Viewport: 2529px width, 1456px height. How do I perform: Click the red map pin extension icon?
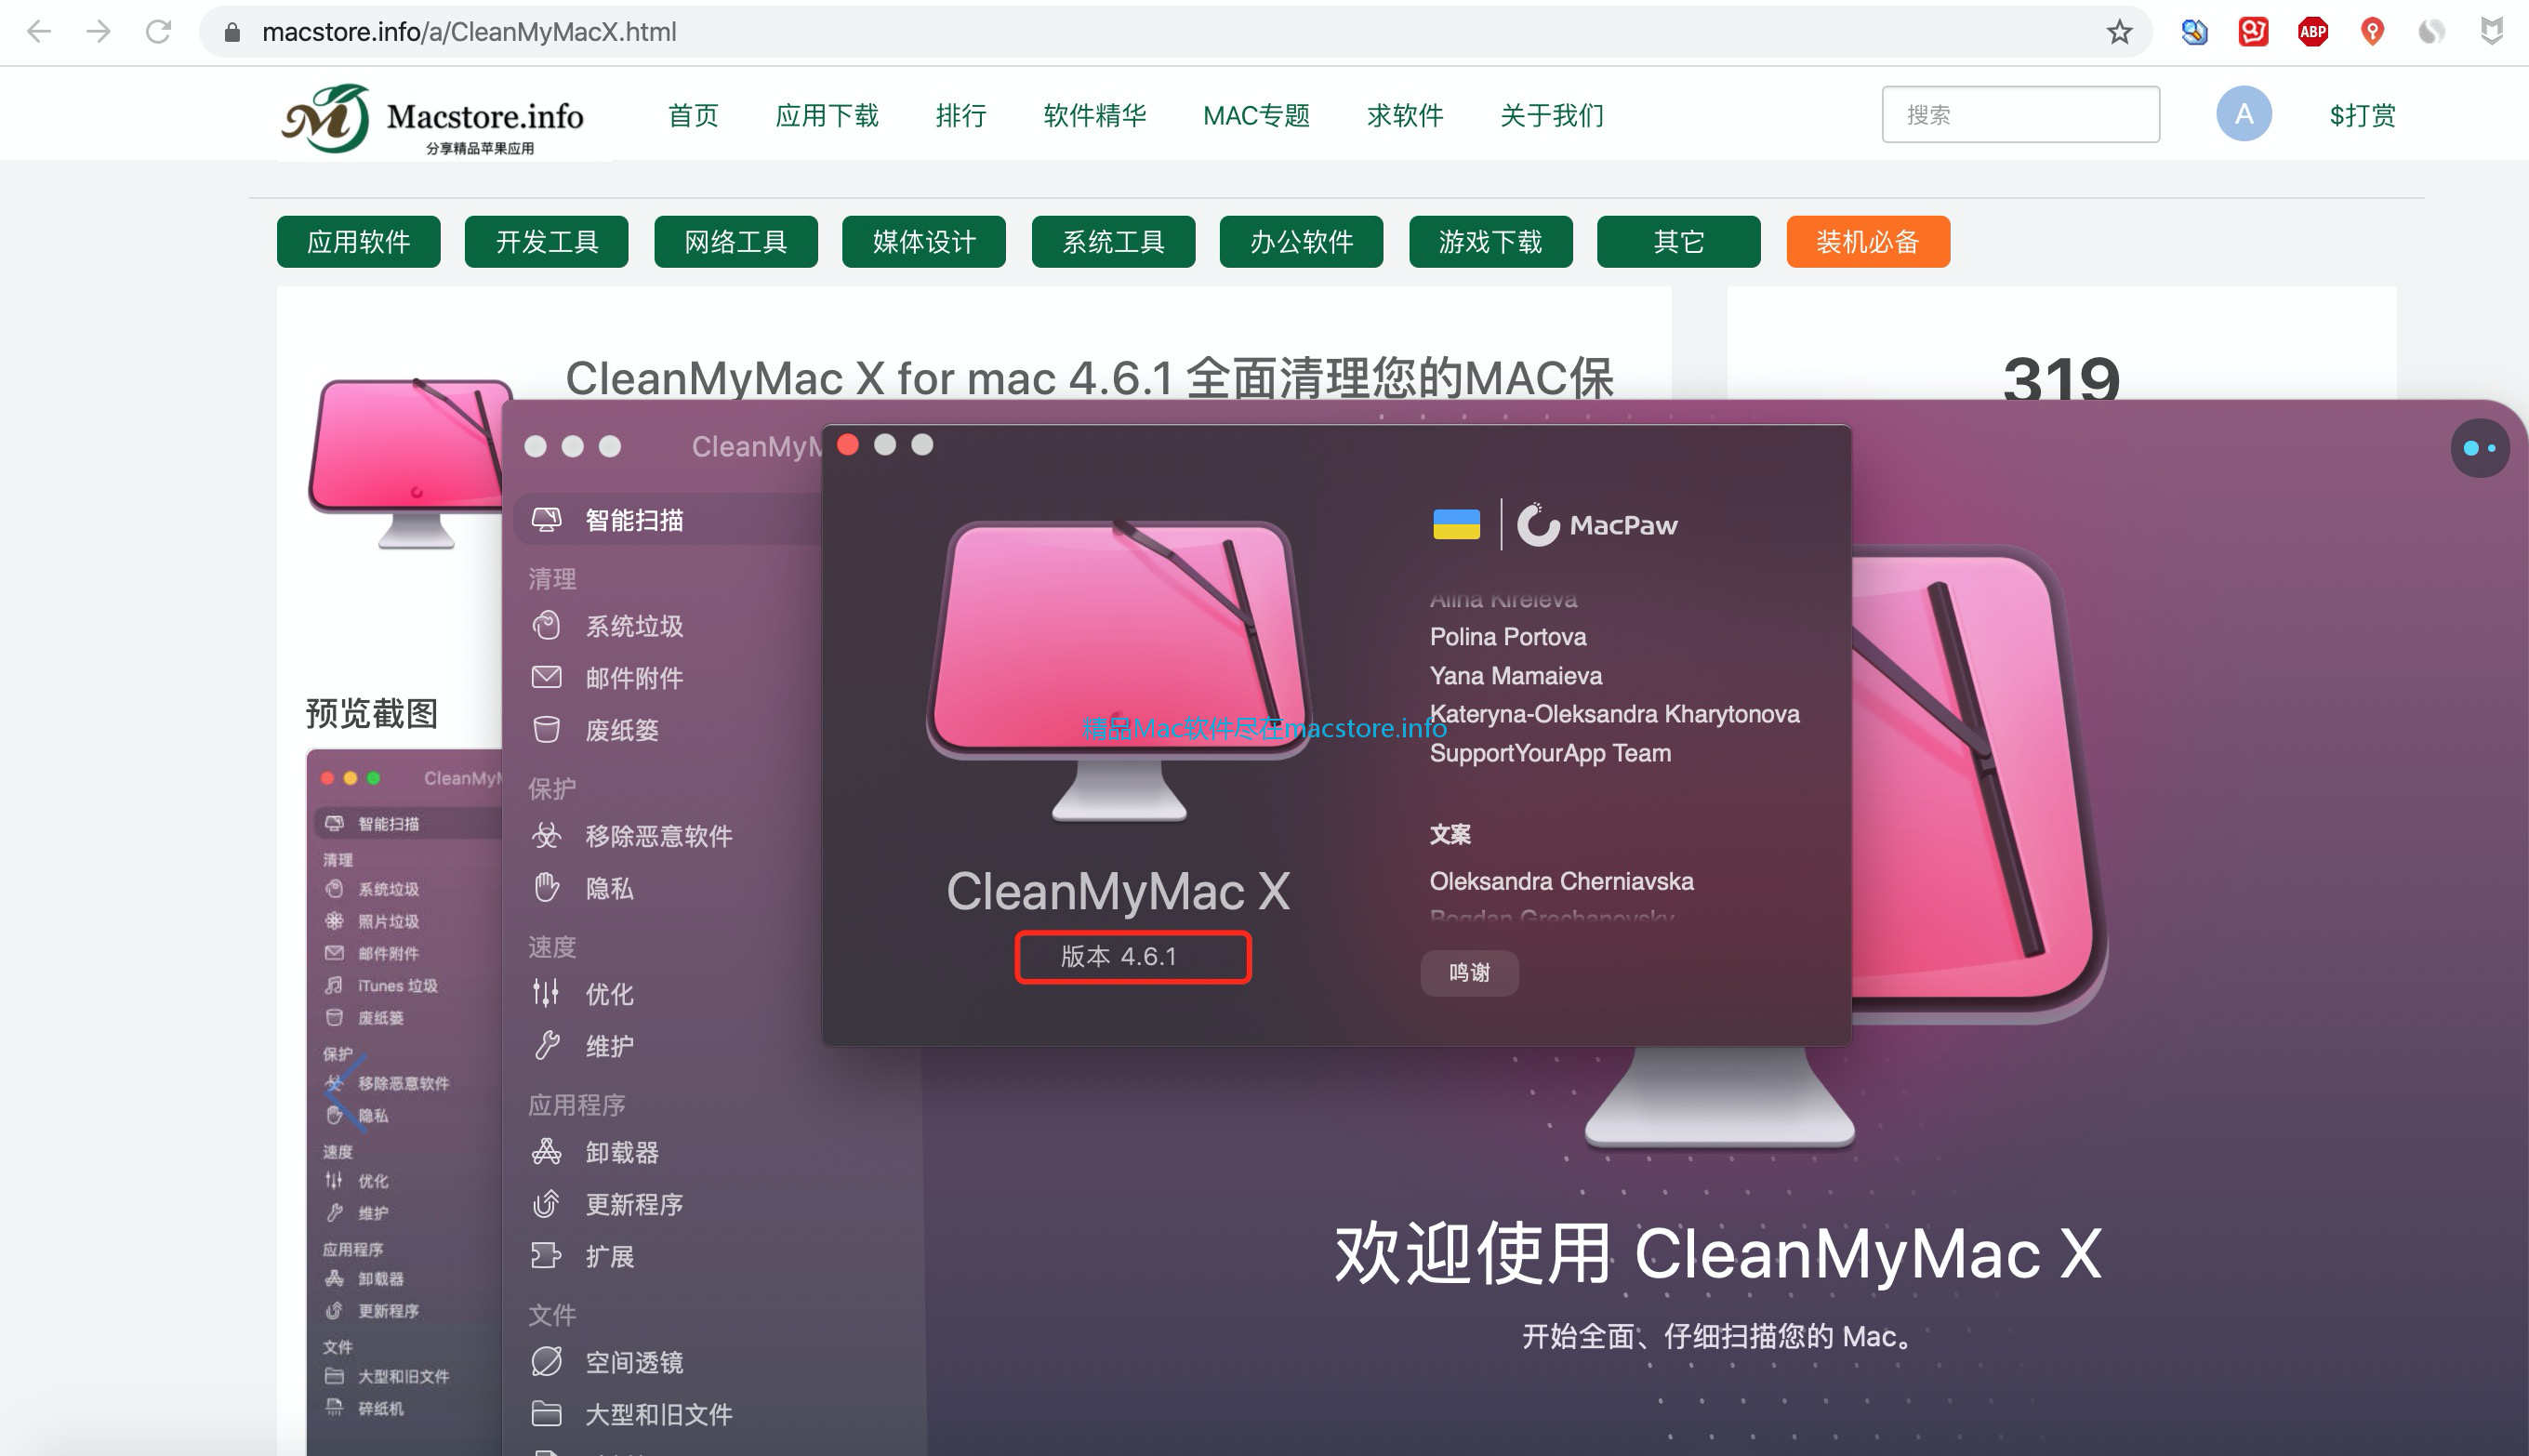coord(2372,32)
